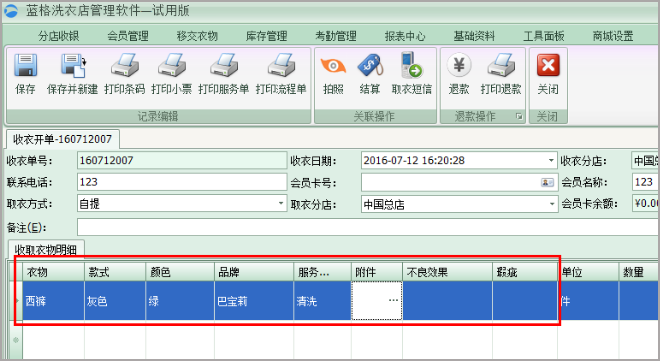
Task: Select the 收衣开单-160712007 tab
Action: (x=62, y=139)
